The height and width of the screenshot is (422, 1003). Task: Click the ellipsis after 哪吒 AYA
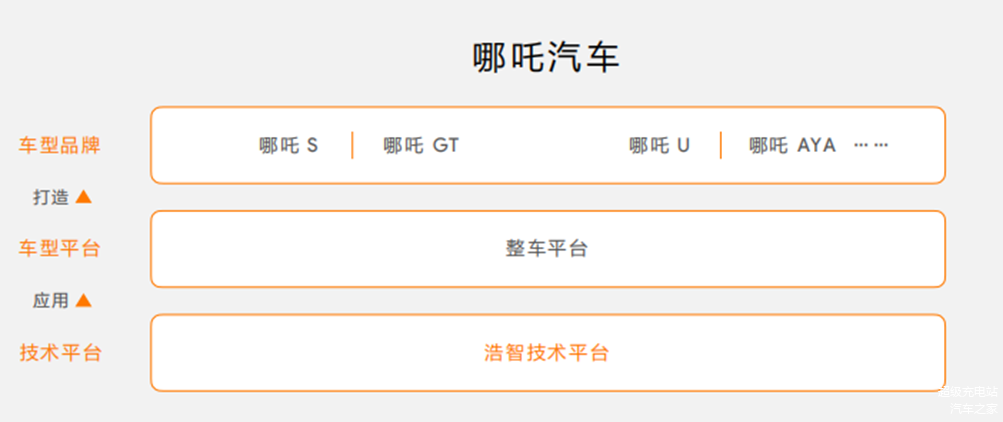pyautogui.click(x=871, y=145)
